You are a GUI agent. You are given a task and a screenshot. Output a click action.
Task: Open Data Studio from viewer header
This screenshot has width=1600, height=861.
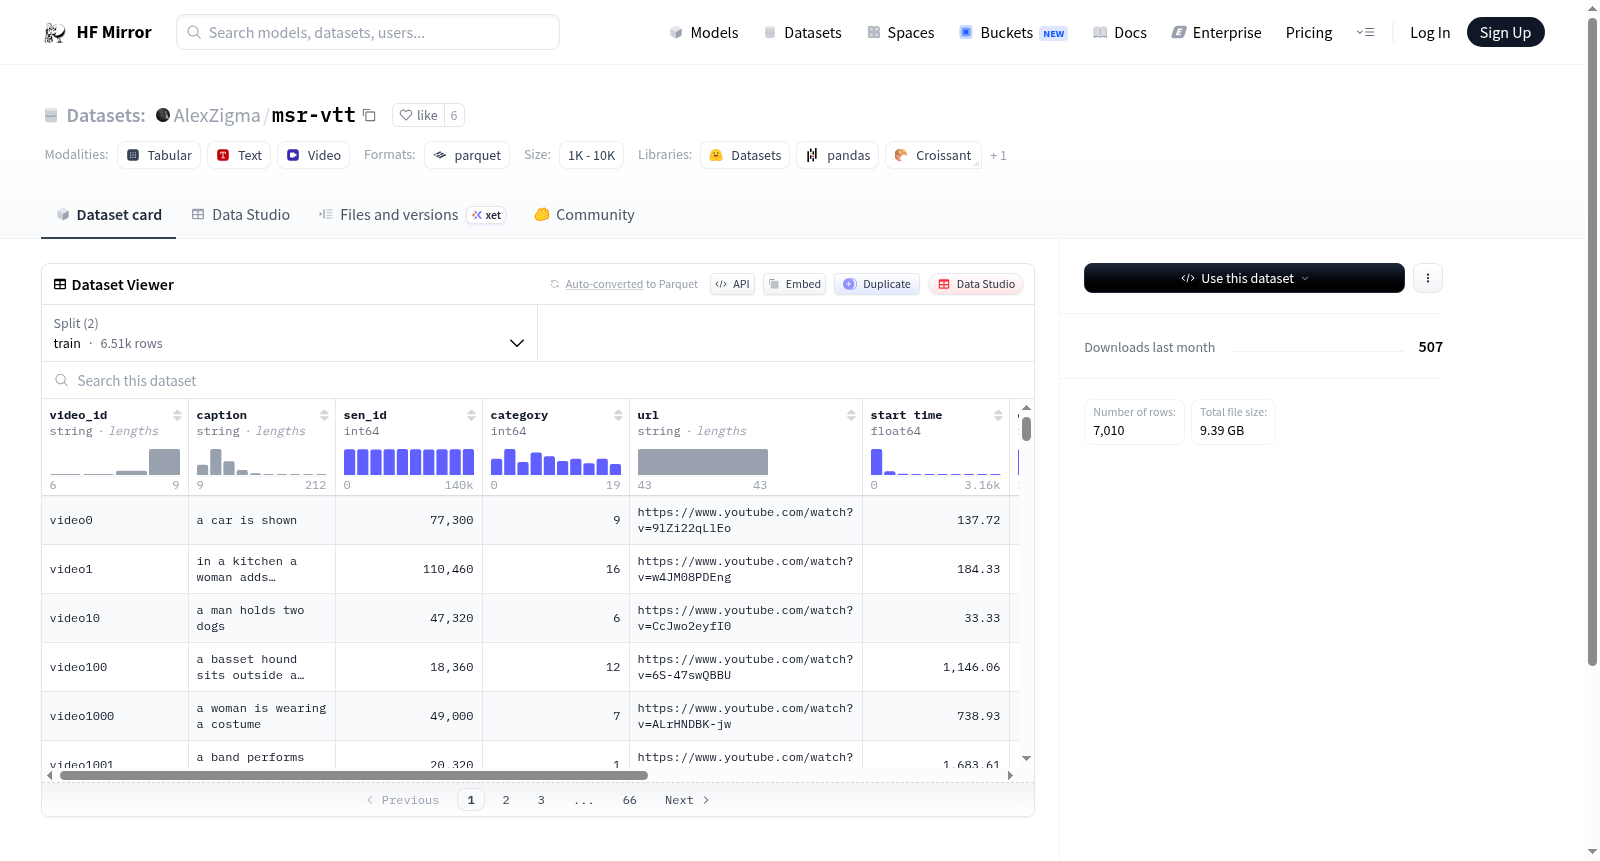pyautogui.click(x=976, y=284)
